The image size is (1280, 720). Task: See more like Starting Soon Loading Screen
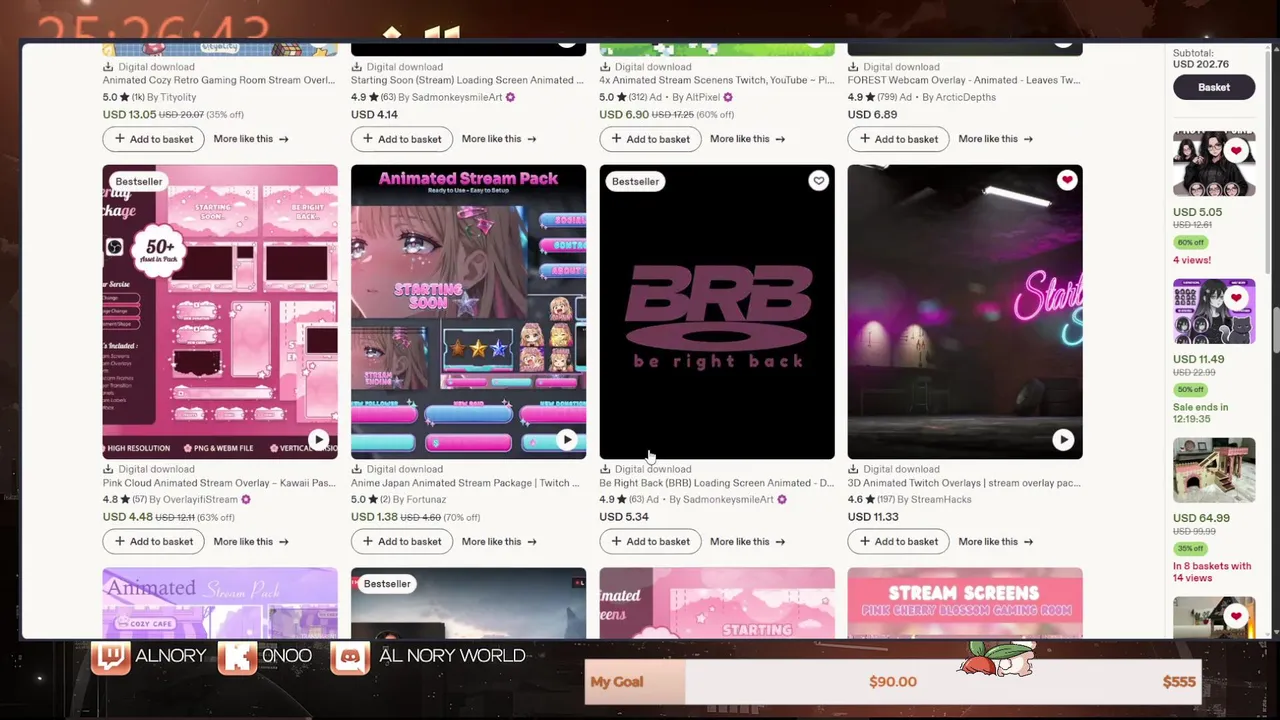click(x=499, y=139)
